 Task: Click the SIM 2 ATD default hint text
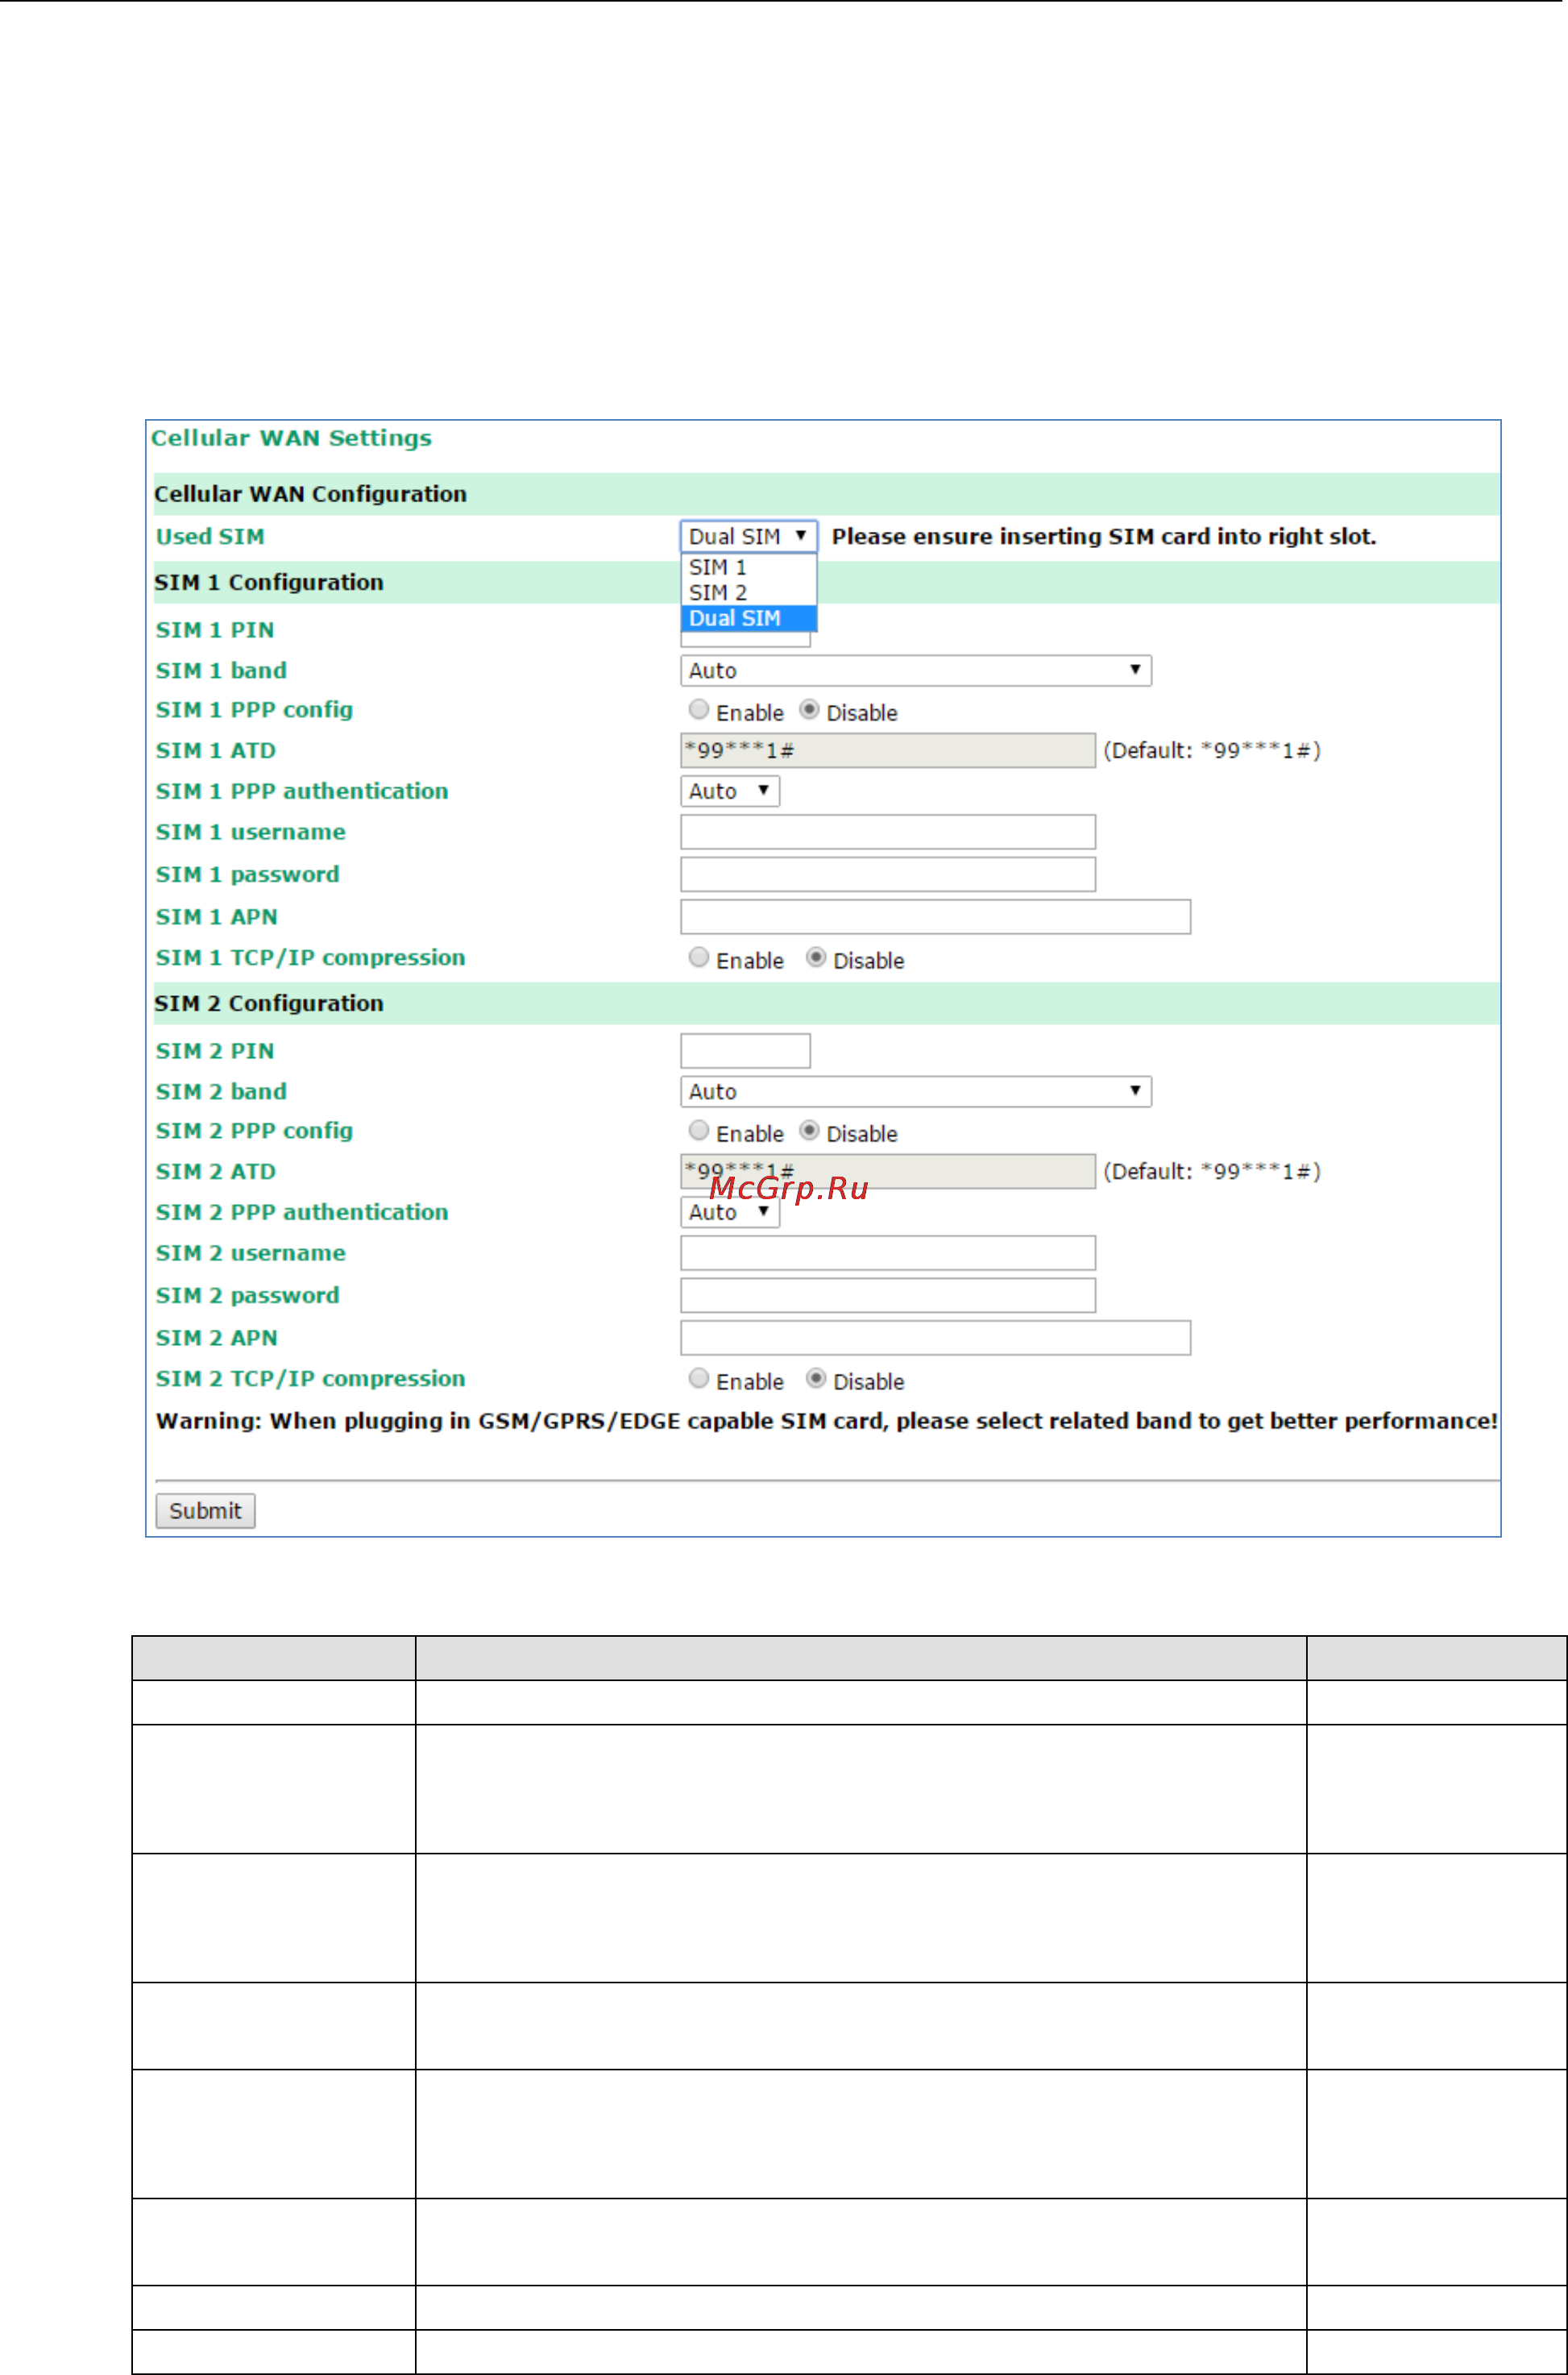click(x=1212, y=1171)
